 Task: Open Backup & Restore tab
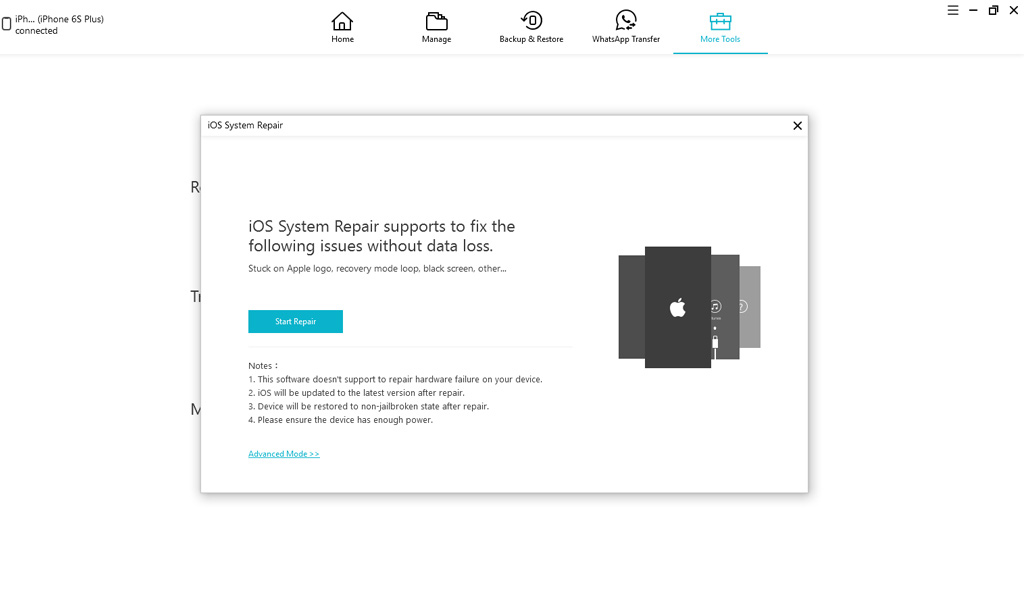pos(531,27)
